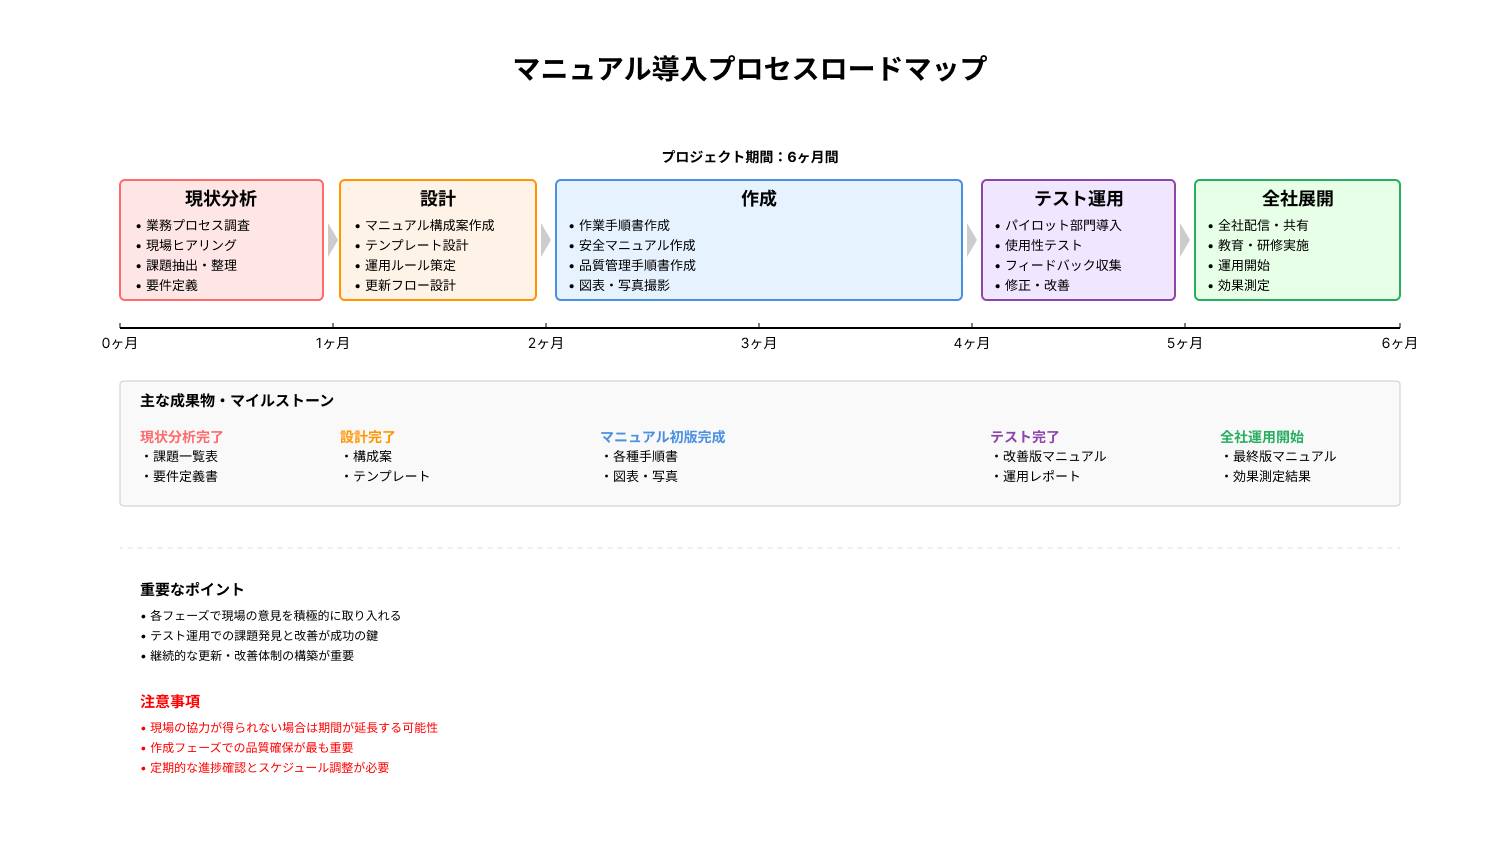Click the arrow between 設計 and 作成 boxes
The height and width of the screenshot is (845, 1500).
(x=545, y=240)
